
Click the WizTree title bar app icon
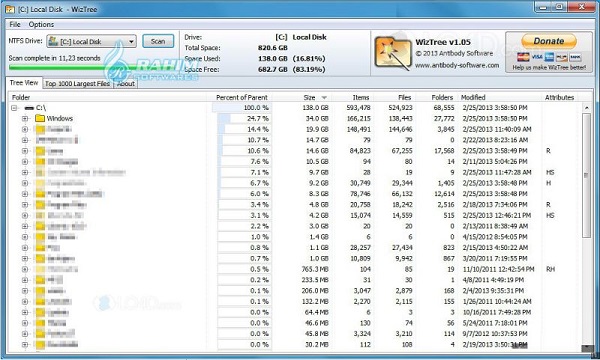[x=10, y=9]
